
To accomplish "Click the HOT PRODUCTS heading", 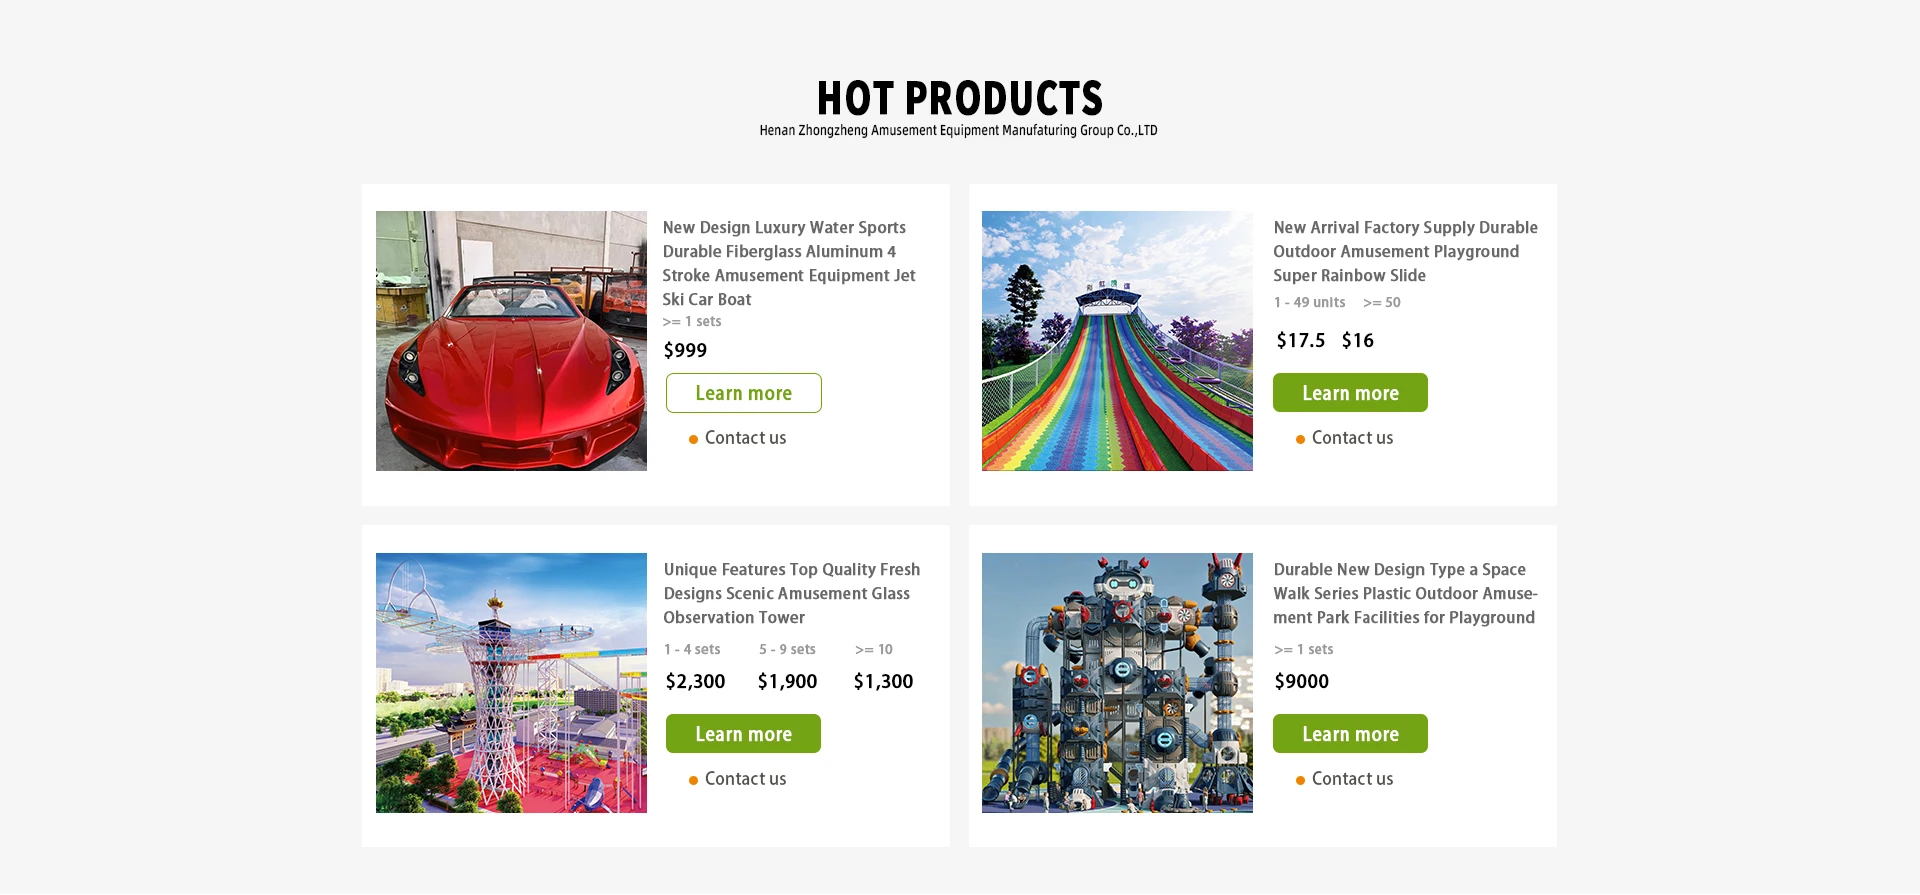I will 959,98.
